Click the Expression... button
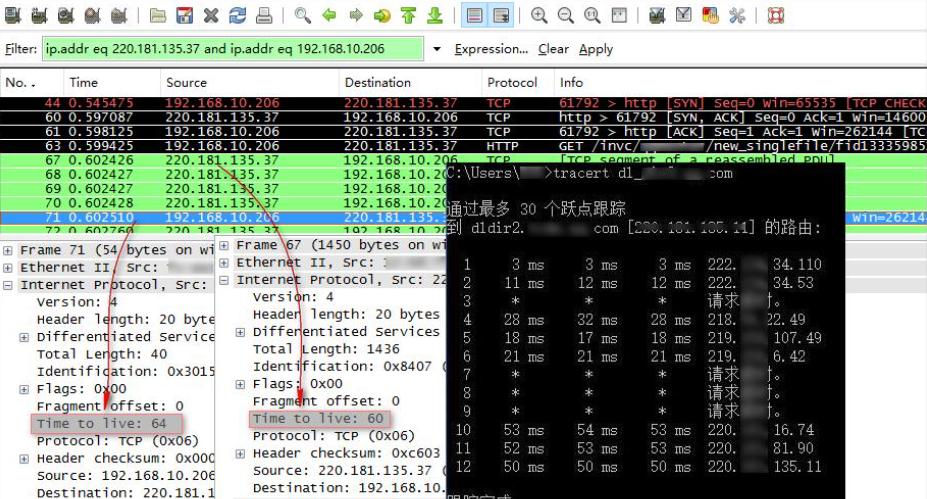The image size is (927, 499). [x=491, y=49]
